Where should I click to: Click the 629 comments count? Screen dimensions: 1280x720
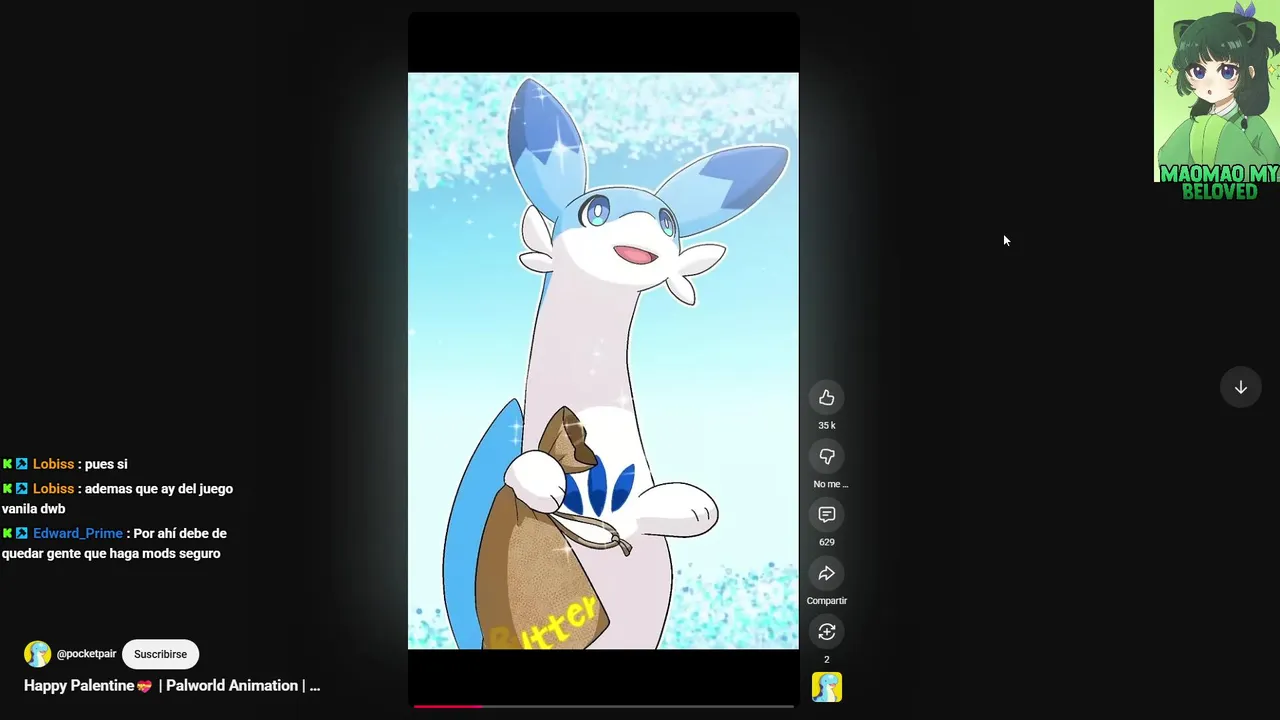[x=826, y=542]
